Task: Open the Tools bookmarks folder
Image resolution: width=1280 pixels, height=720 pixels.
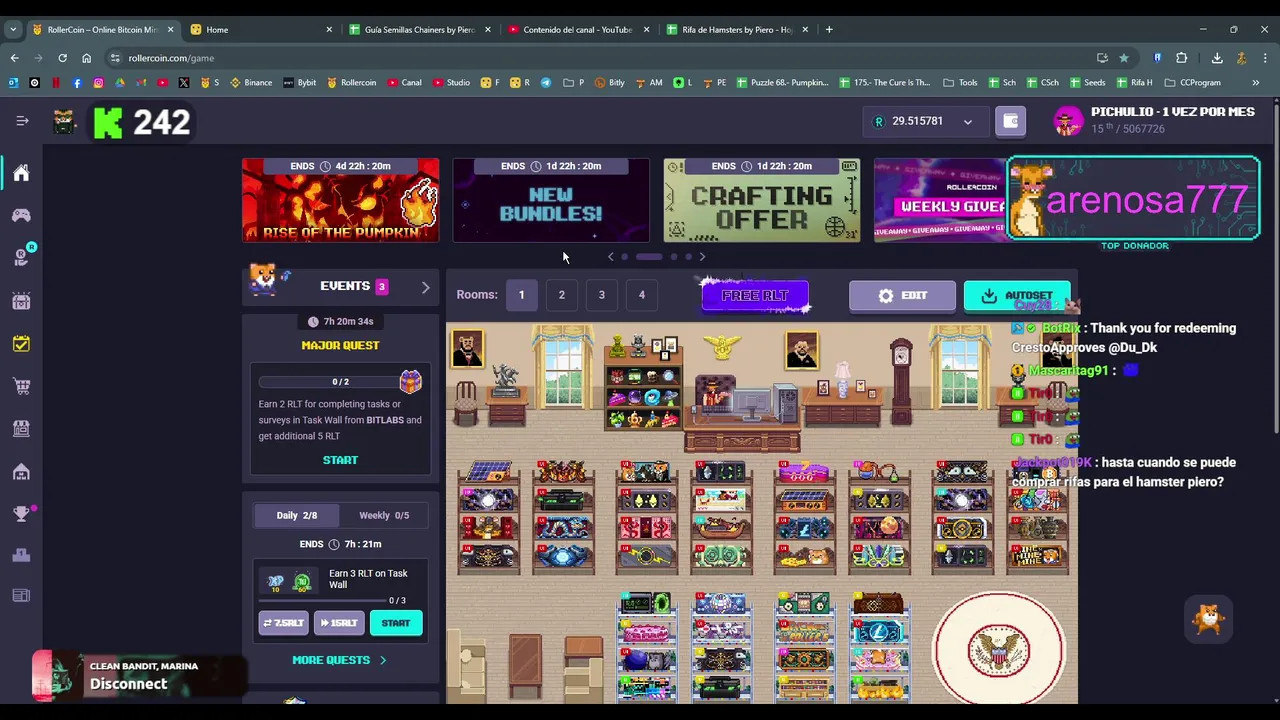Action: [x=961, y=83]
